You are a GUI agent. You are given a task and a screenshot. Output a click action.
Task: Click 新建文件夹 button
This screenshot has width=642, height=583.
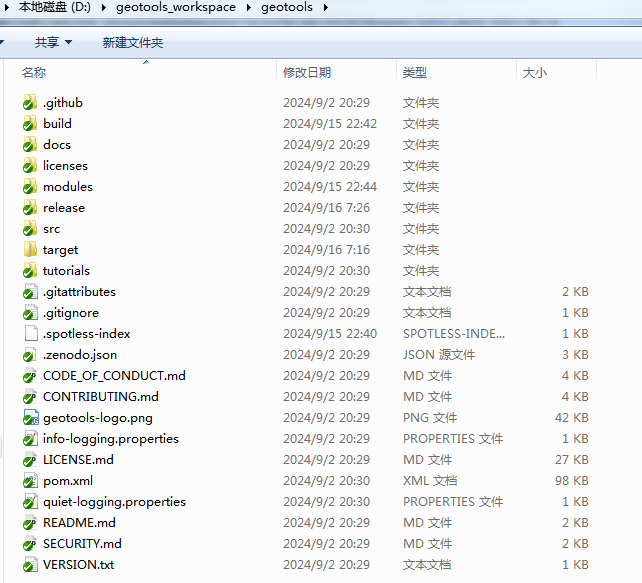[x=133, y=42]
